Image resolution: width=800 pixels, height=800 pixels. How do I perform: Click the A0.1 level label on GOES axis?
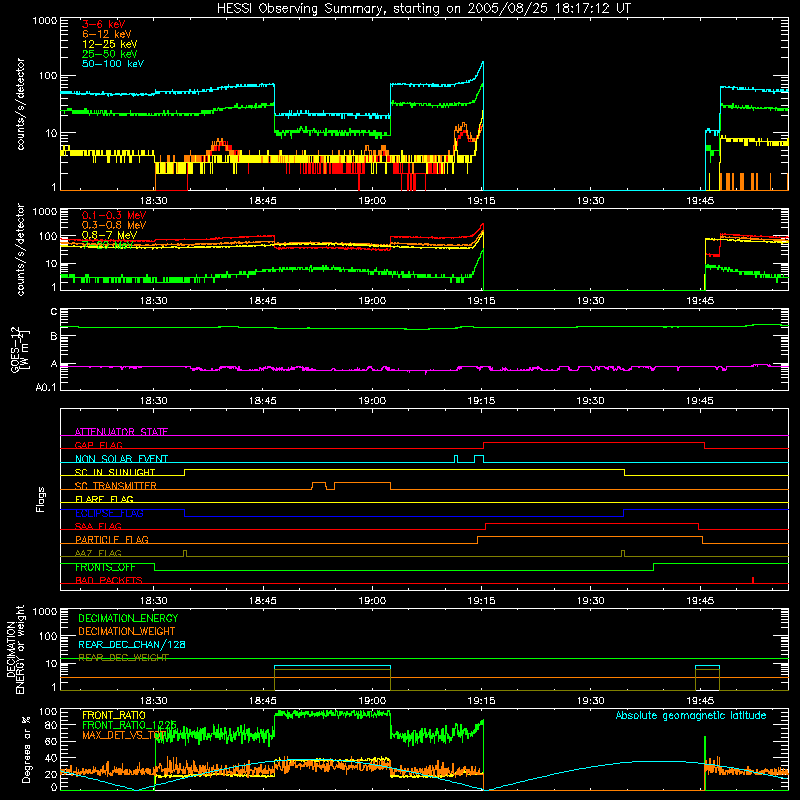(46, 387)
